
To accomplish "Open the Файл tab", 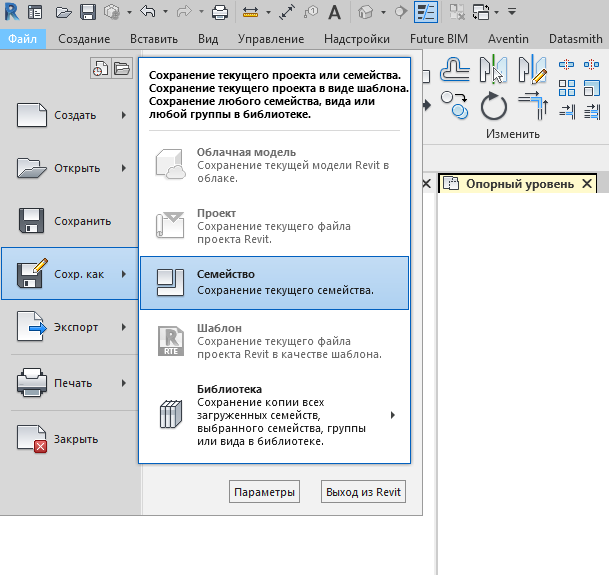I will pos(23,39).
